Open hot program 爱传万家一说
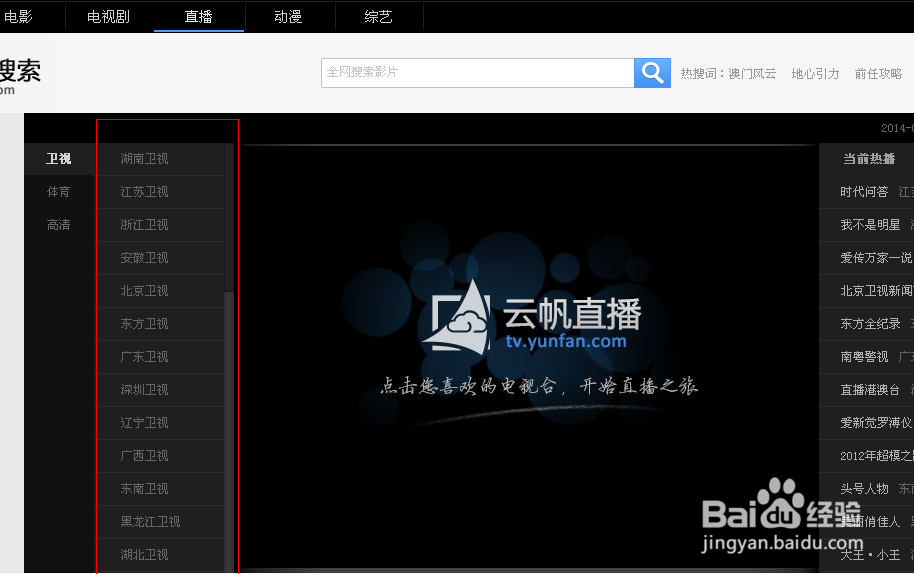 (876, 258)
